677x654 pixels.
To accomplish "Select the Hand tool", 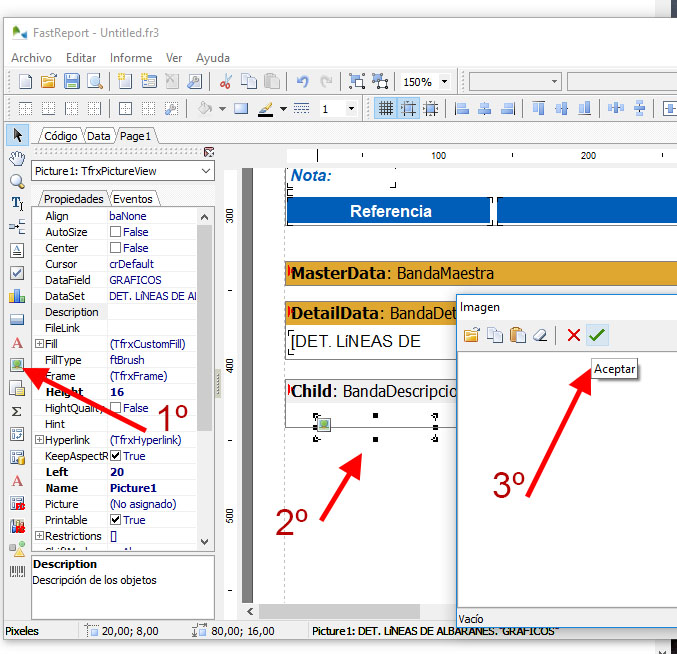I will [x=17, y=158].
